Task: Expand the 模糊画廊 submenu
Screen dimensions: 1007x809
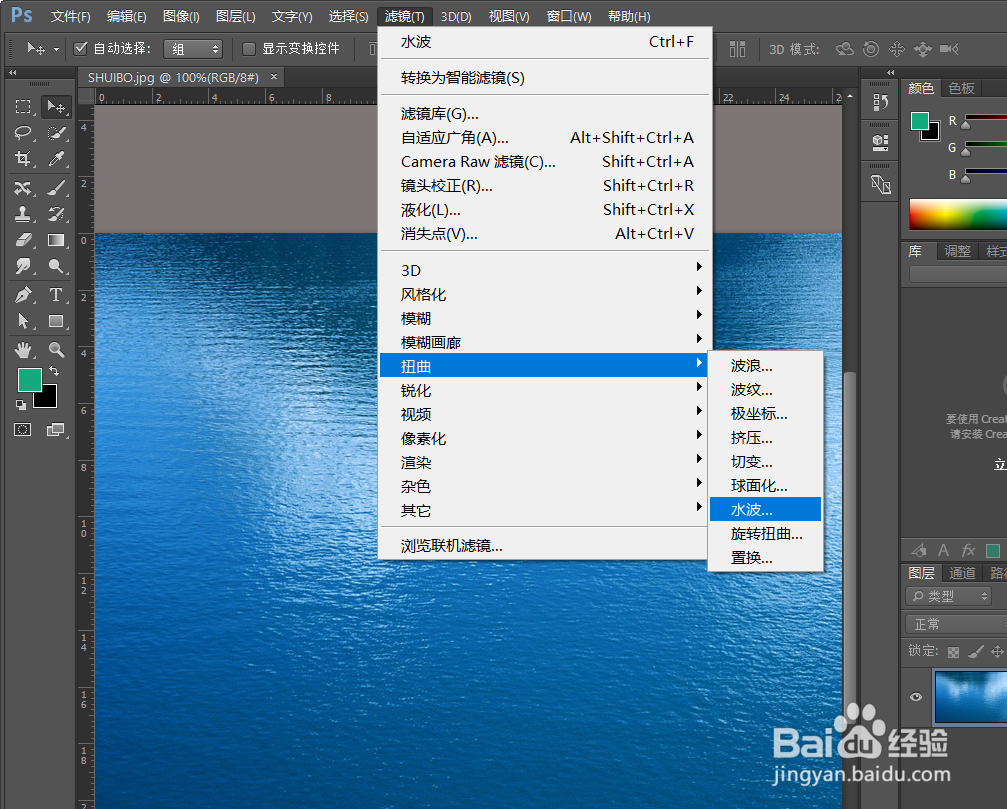Action: (544, 342)
